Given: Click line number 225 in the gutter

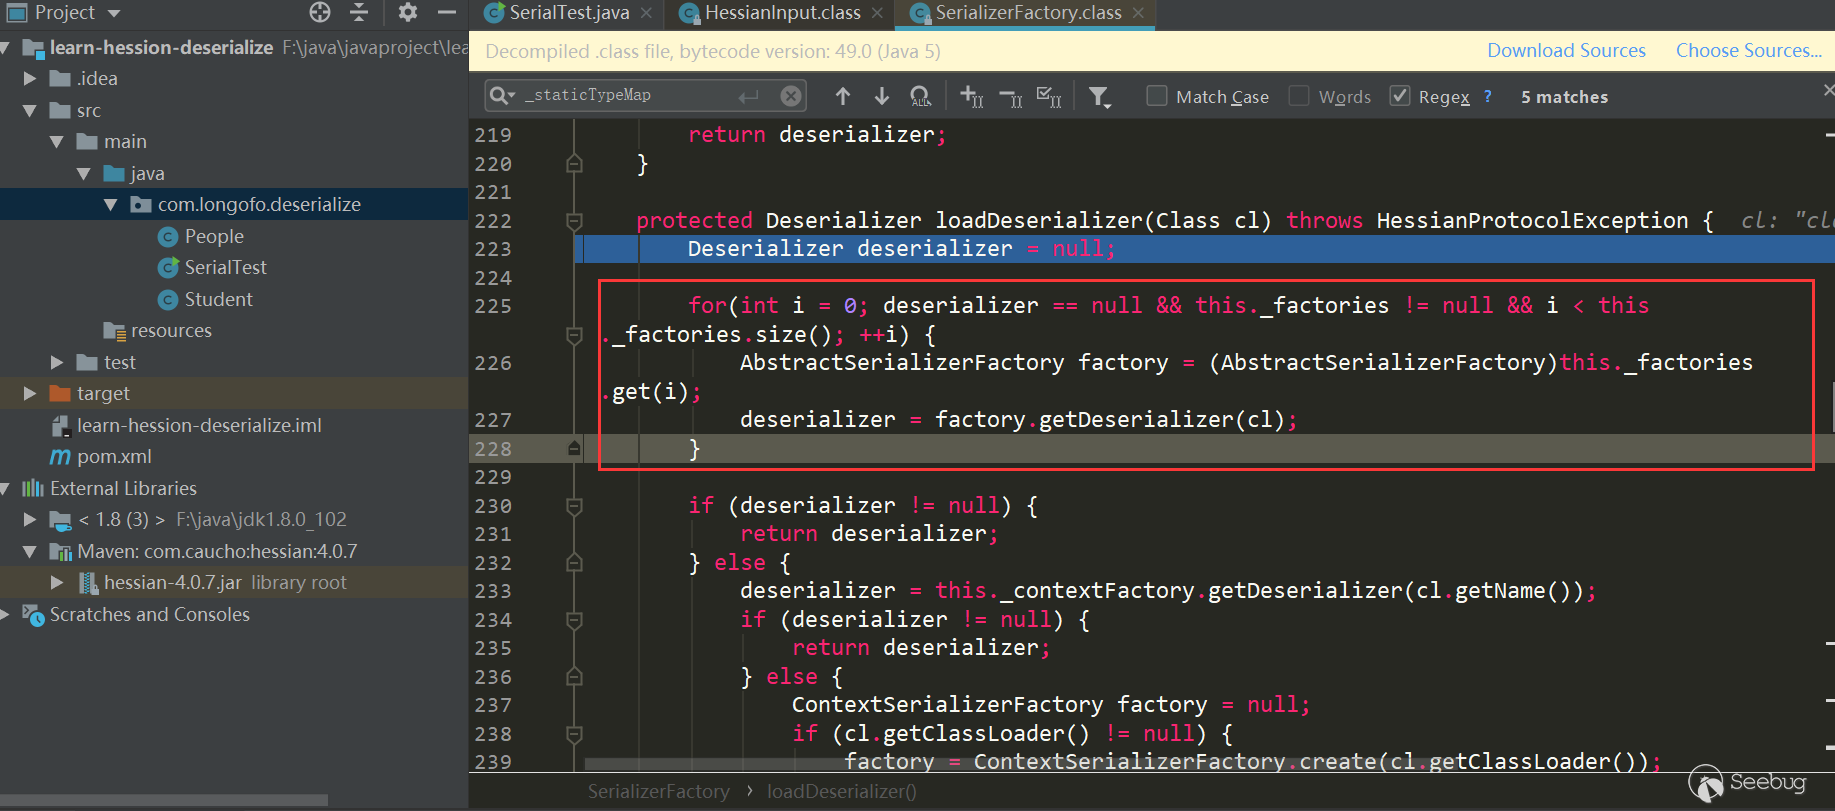Looking at the screenshot, I should click(x=493, y=306).
